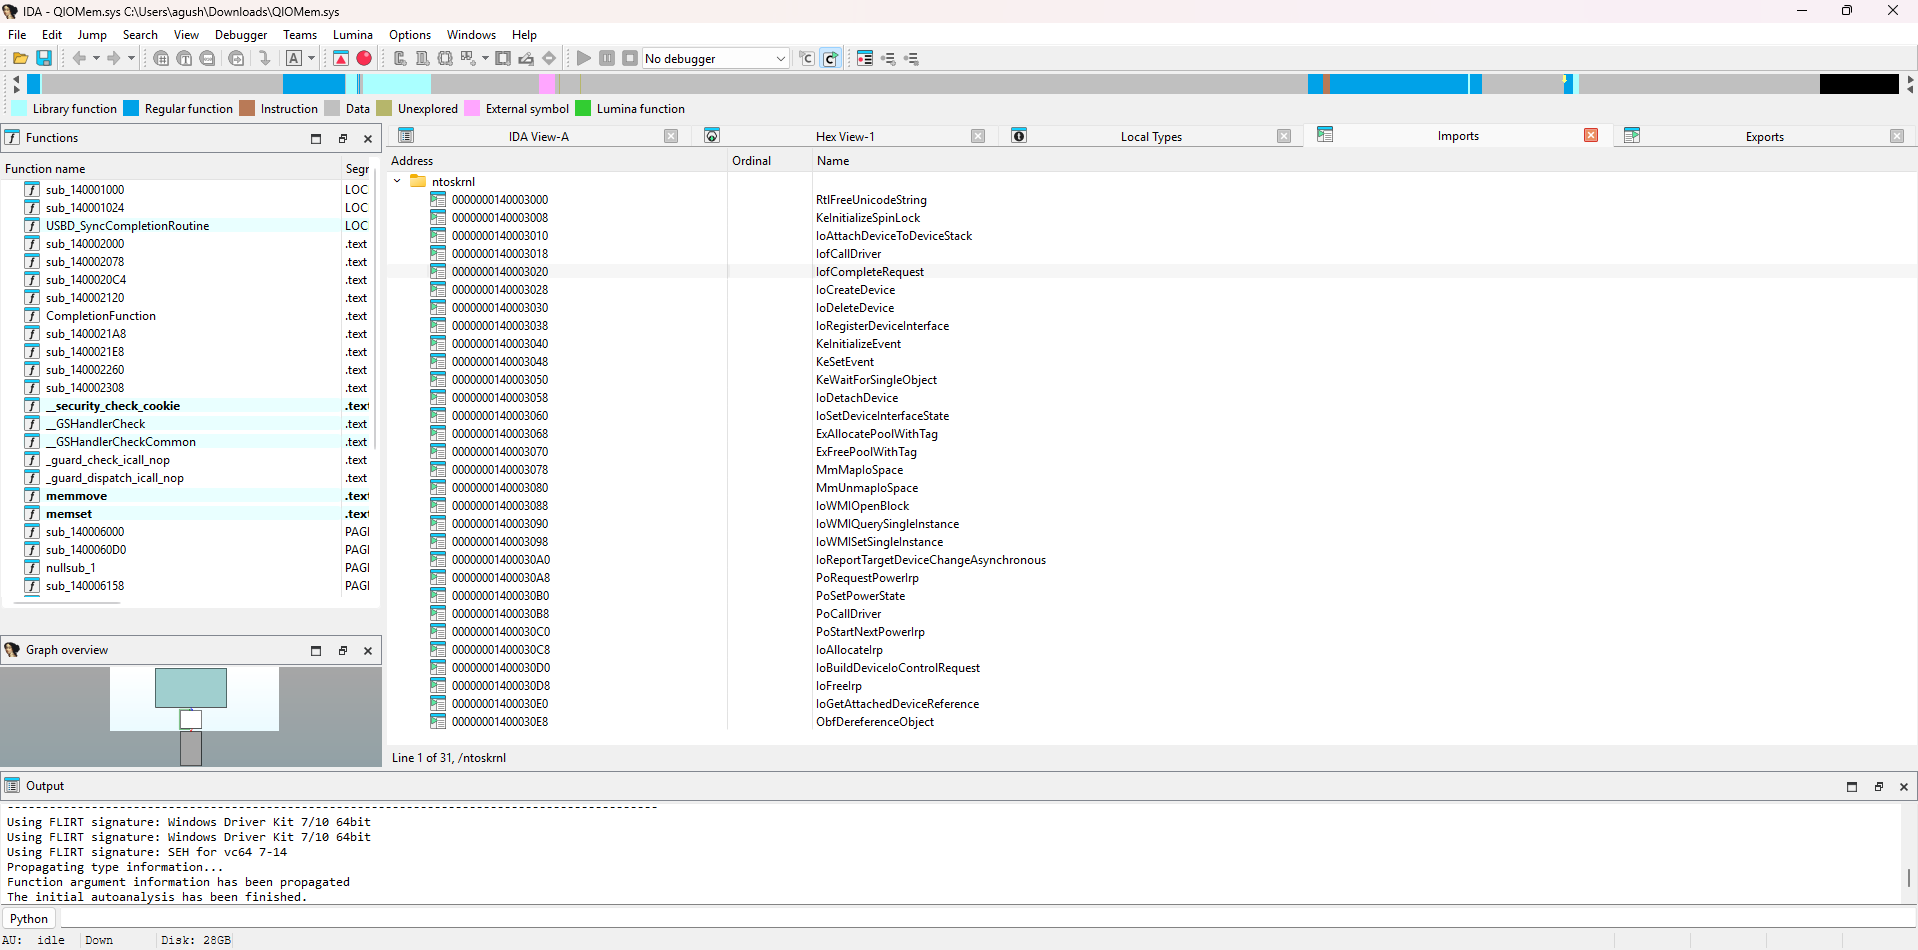
Task: Float the Graph overview panel
Action: coord(343,651)
